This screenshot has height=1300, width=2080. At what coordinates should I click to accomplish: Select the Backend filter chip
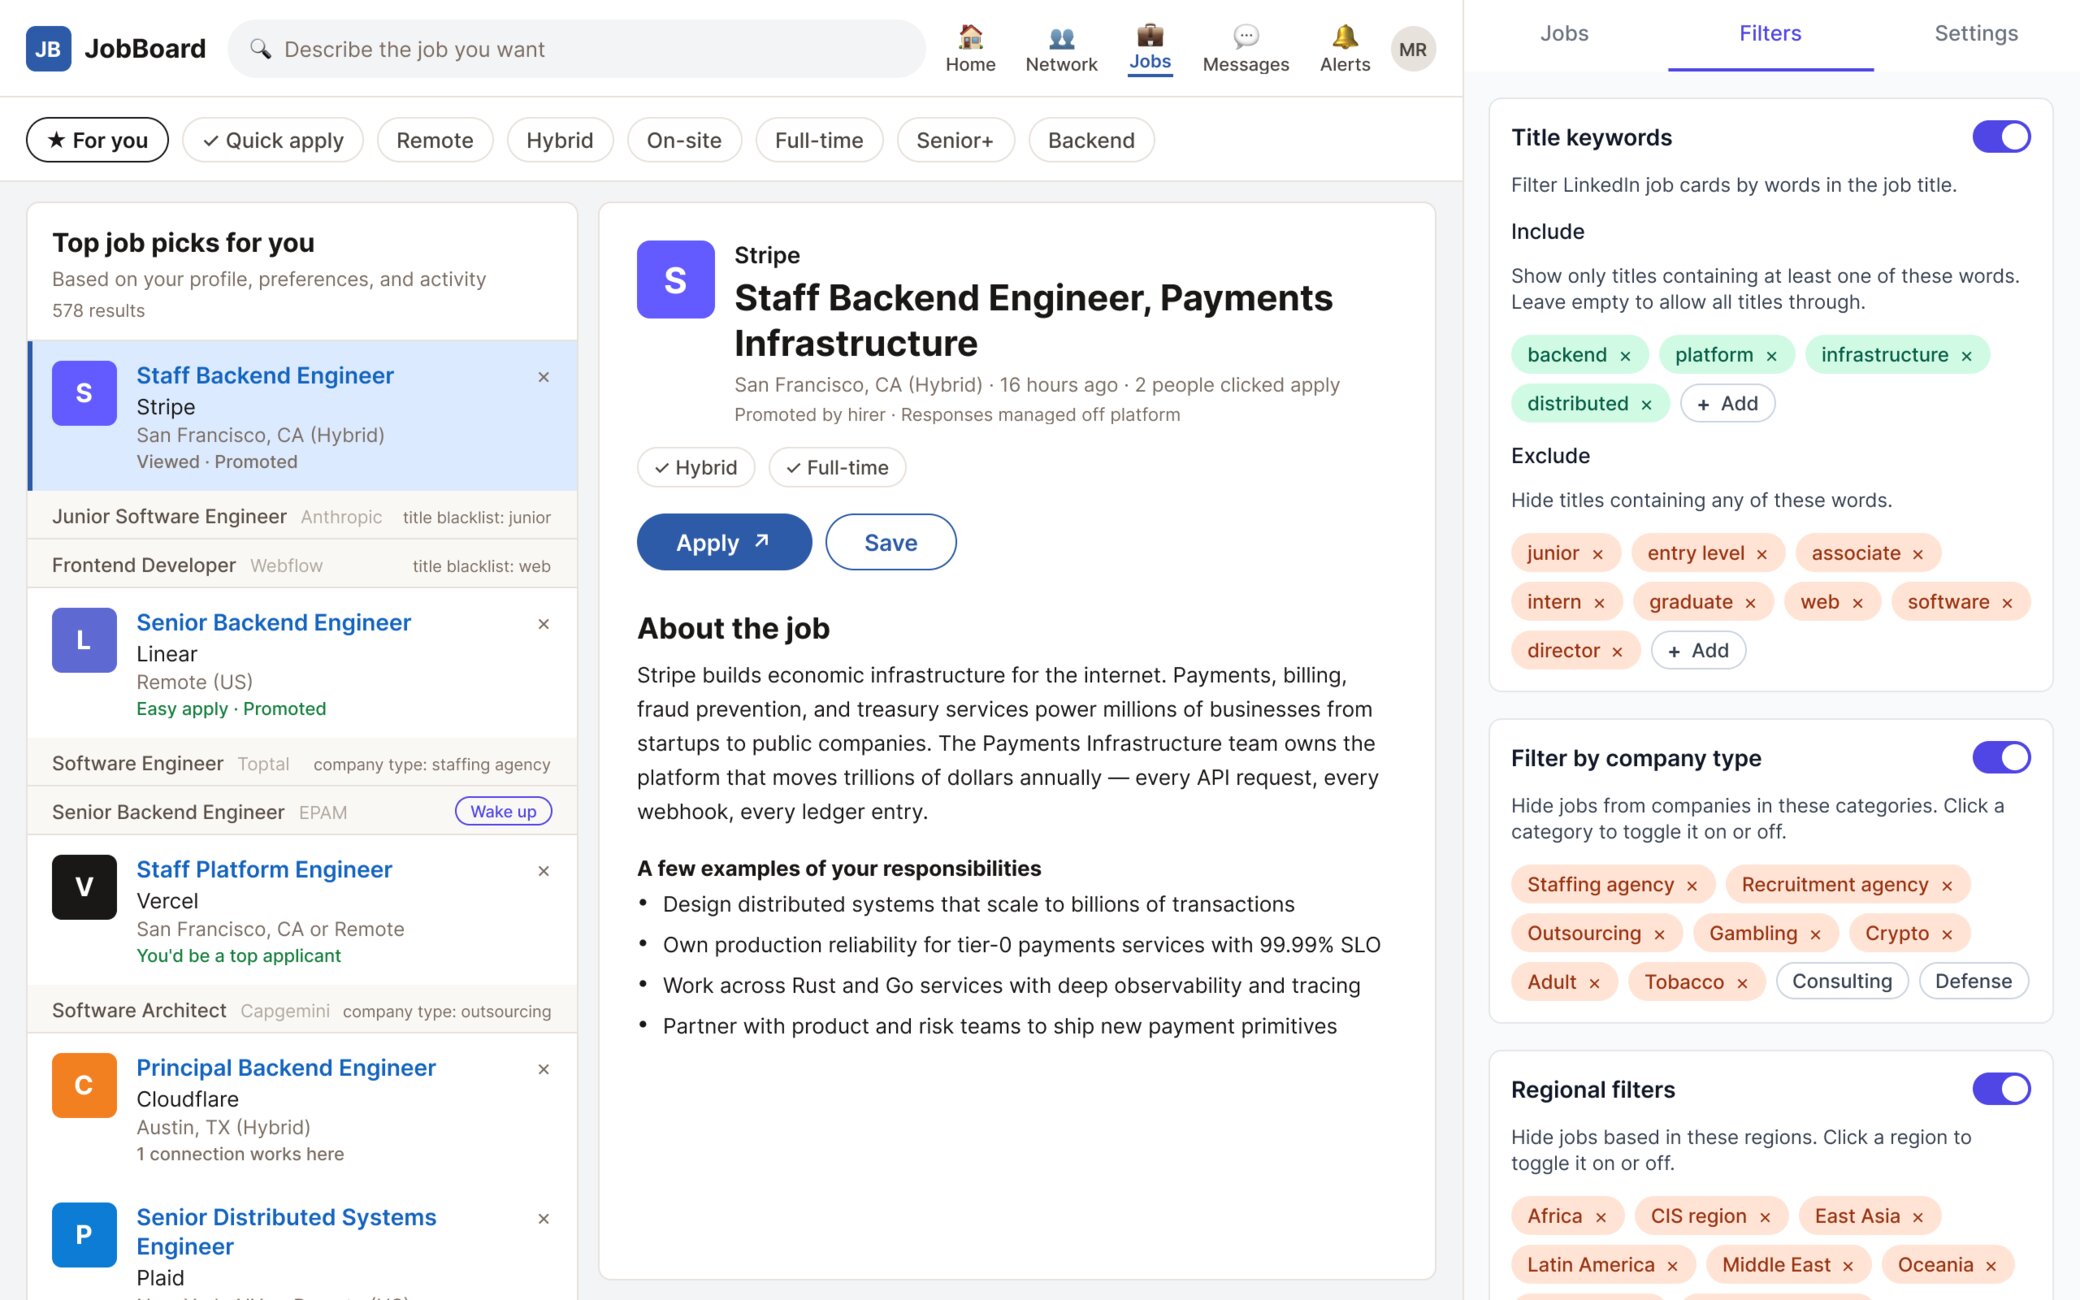point(1091,140)
